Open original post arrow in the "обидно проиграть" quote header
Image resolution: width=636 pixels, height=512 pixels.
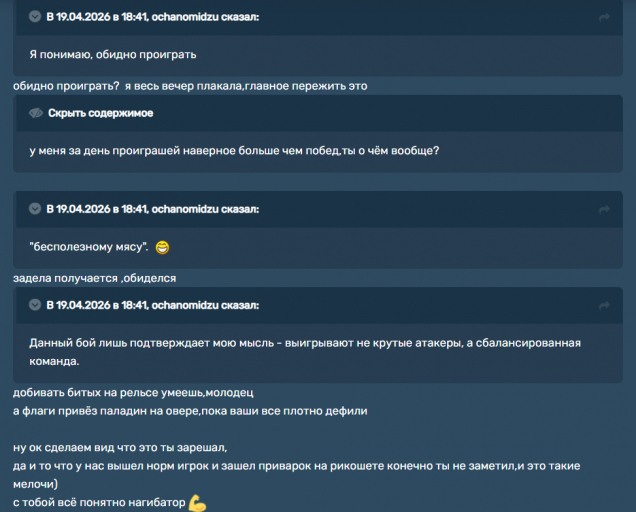click(604, 17)
